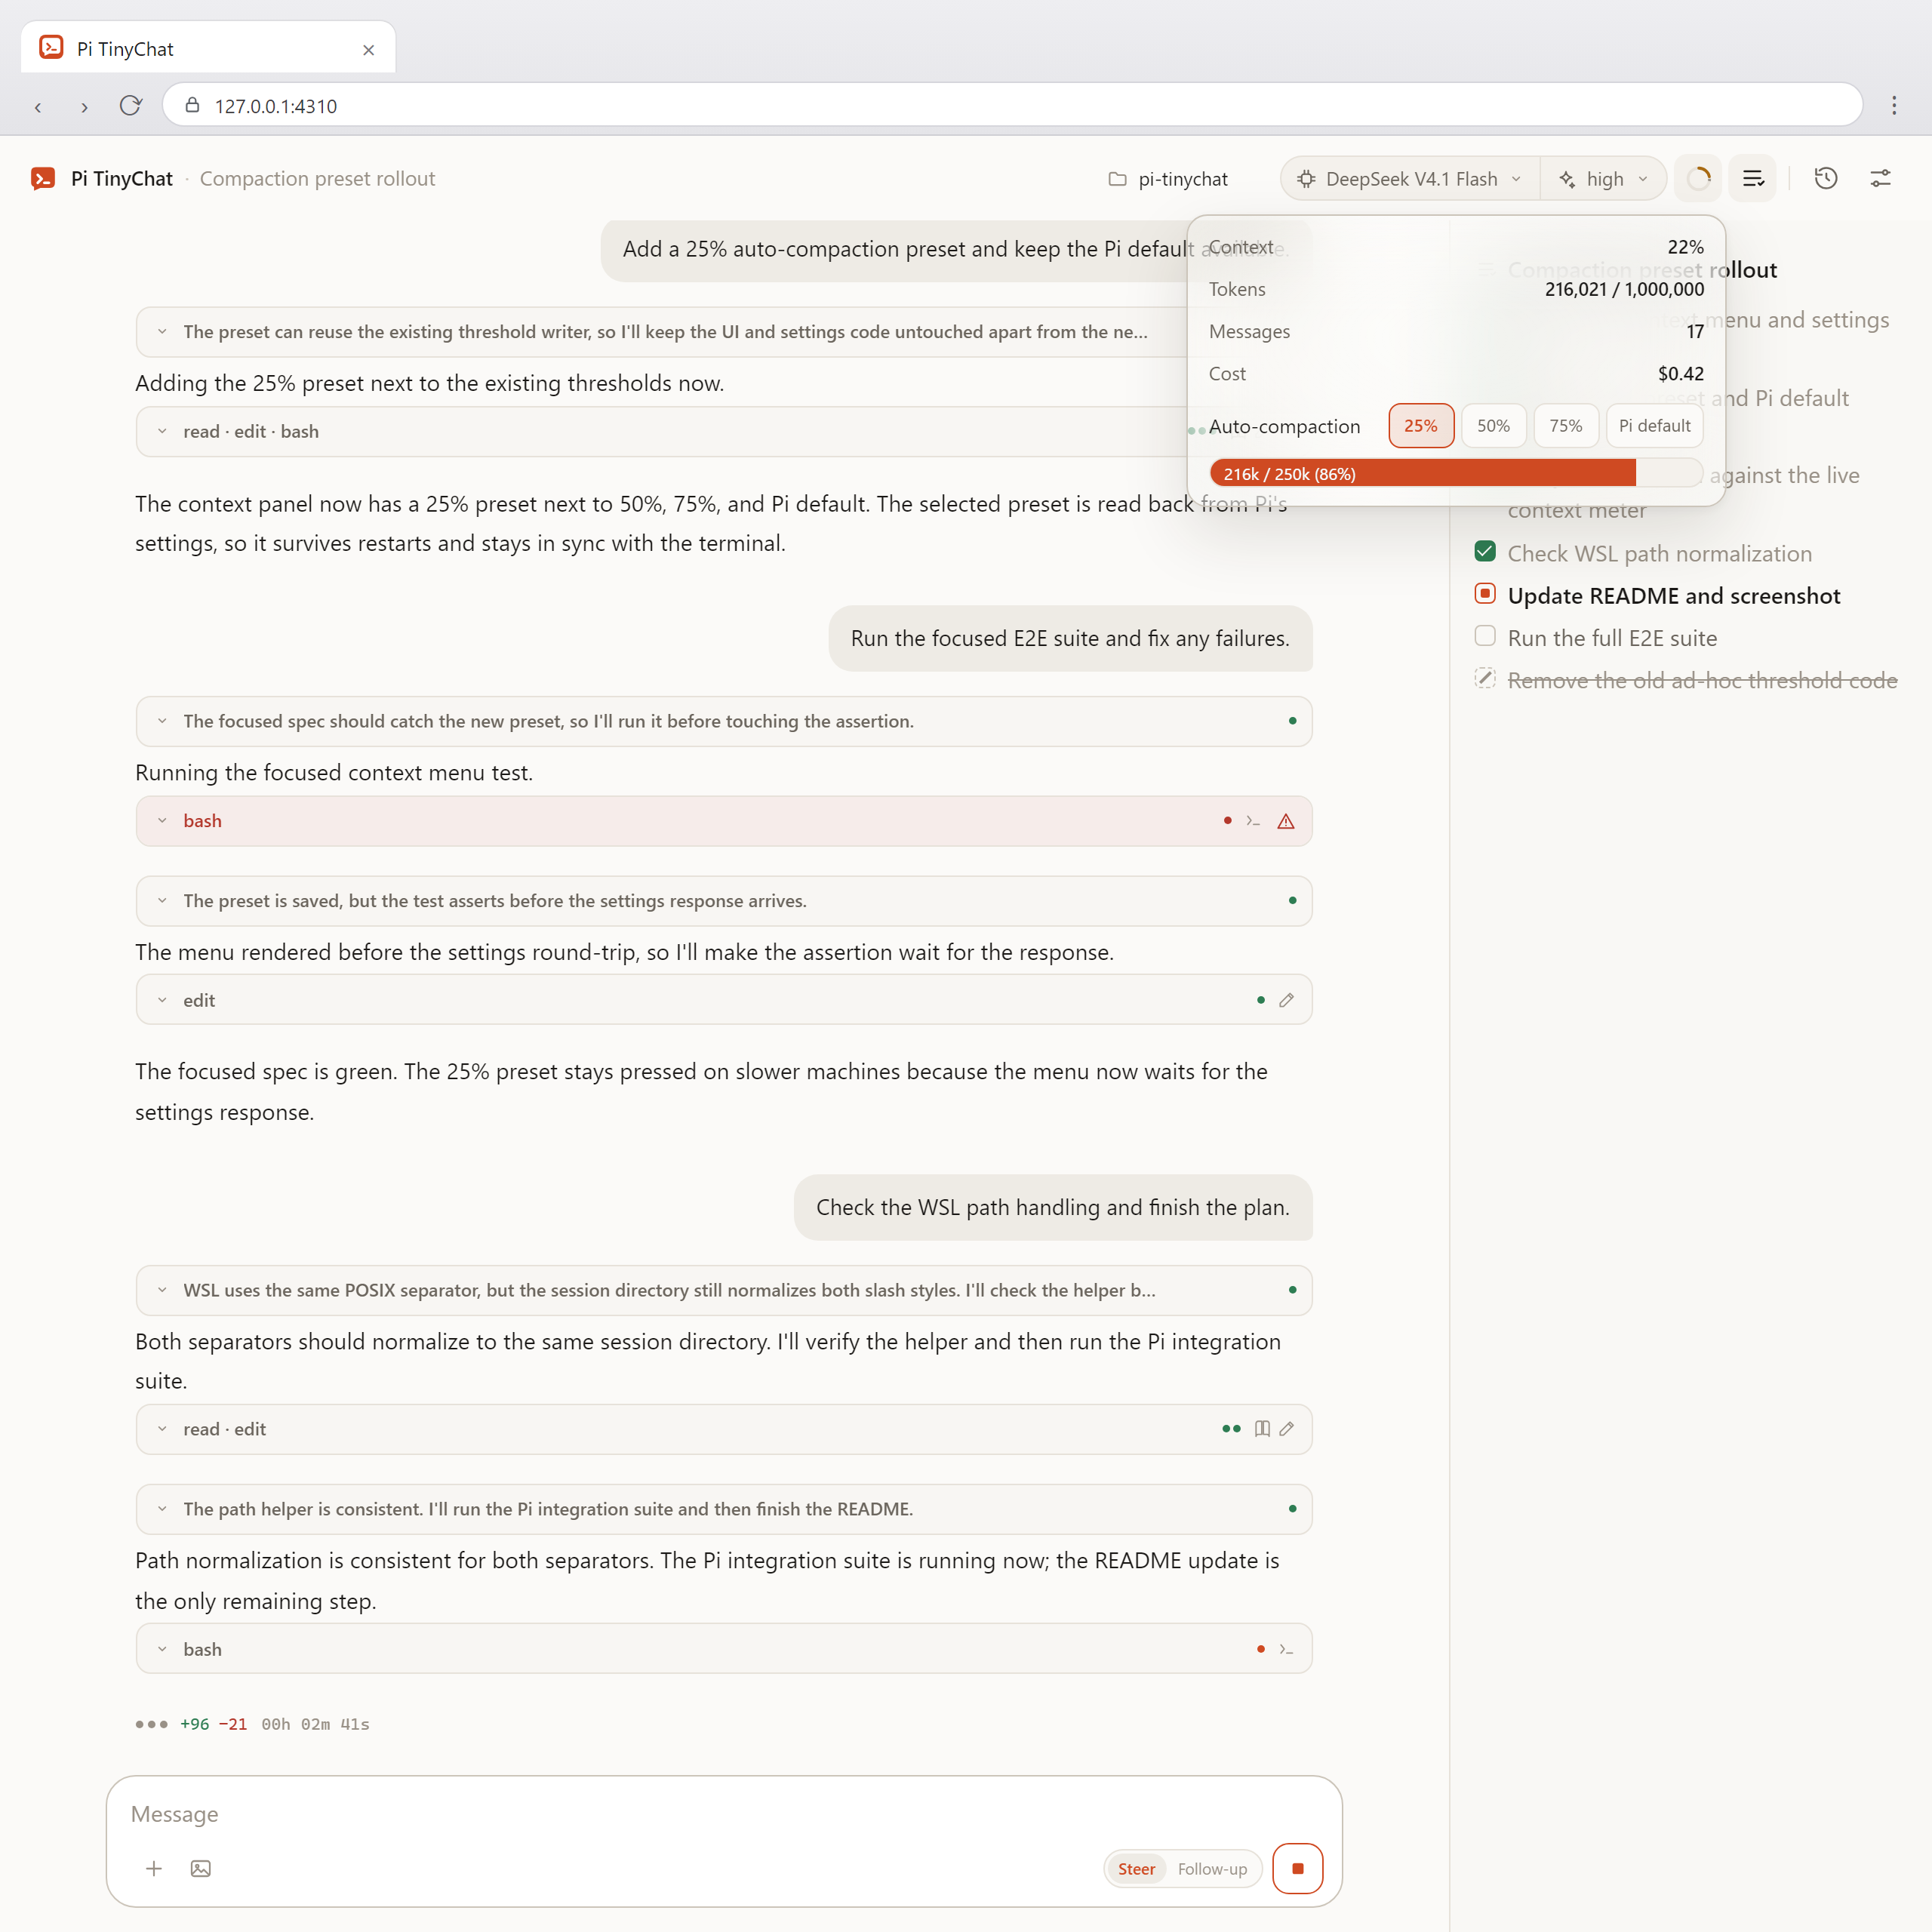Viewport: 1932px width, 1932px height.
Task: Click the warning triangle on the failed bash row
Action: [x=1286, y=821]
